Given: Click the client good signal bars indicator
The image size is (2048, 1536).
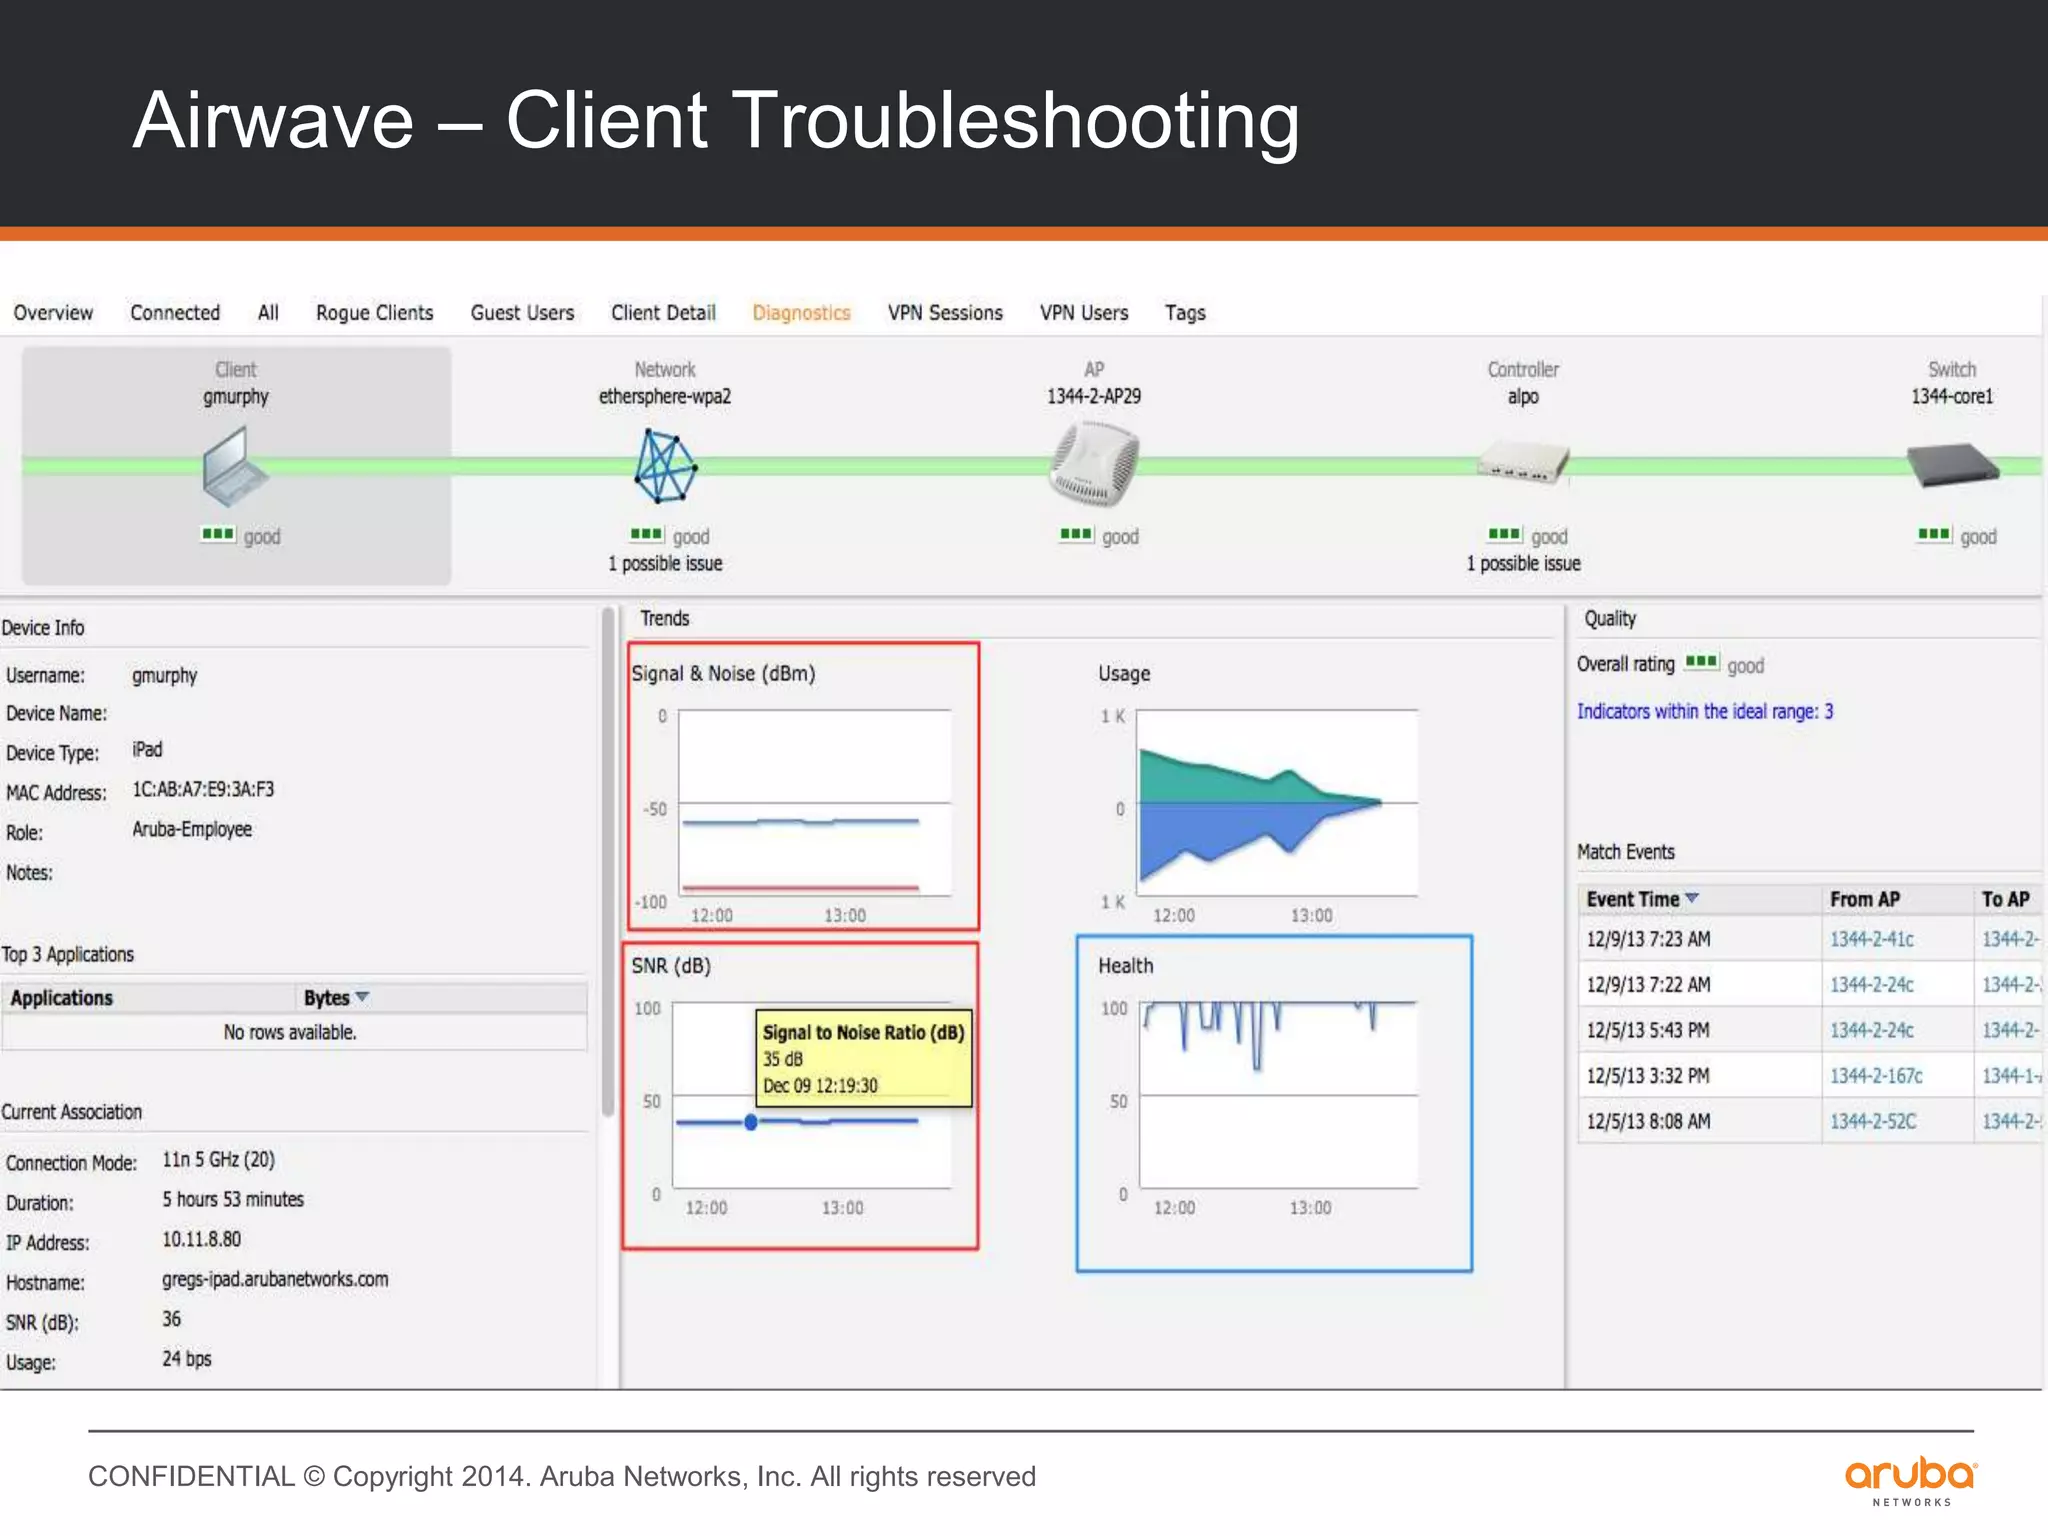Looking at the screenshot, I should (218, 535).
